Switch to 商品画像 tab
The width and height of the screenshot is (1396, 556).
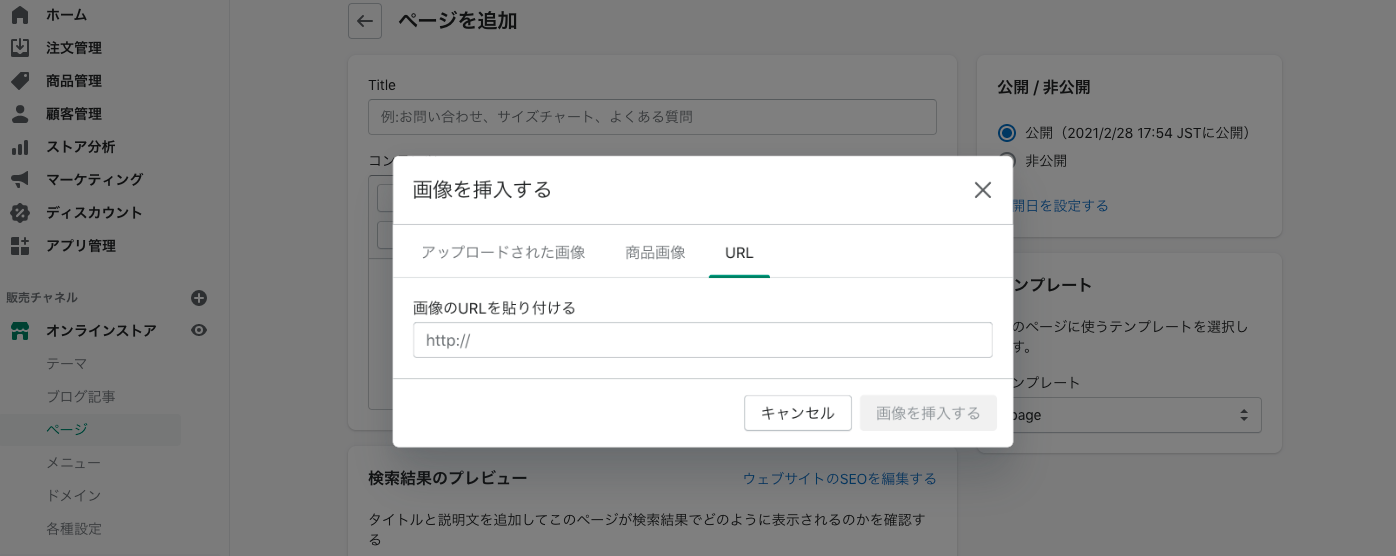tap(655, 253)
